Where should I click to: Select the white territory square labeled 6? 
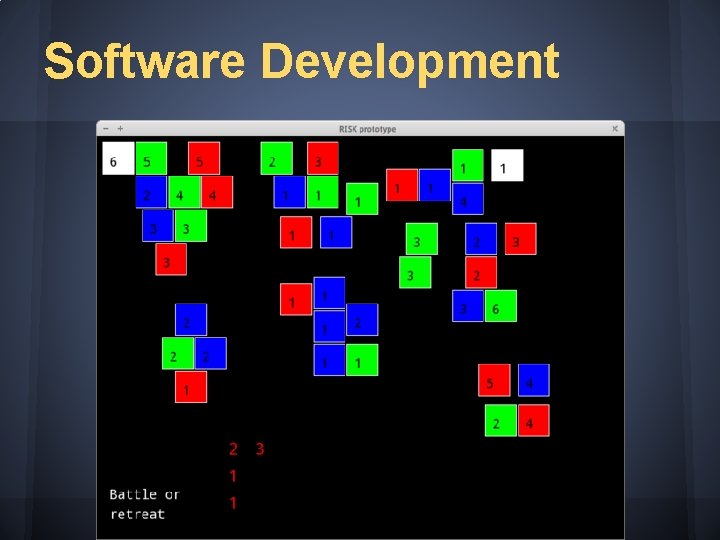[118, 158]
